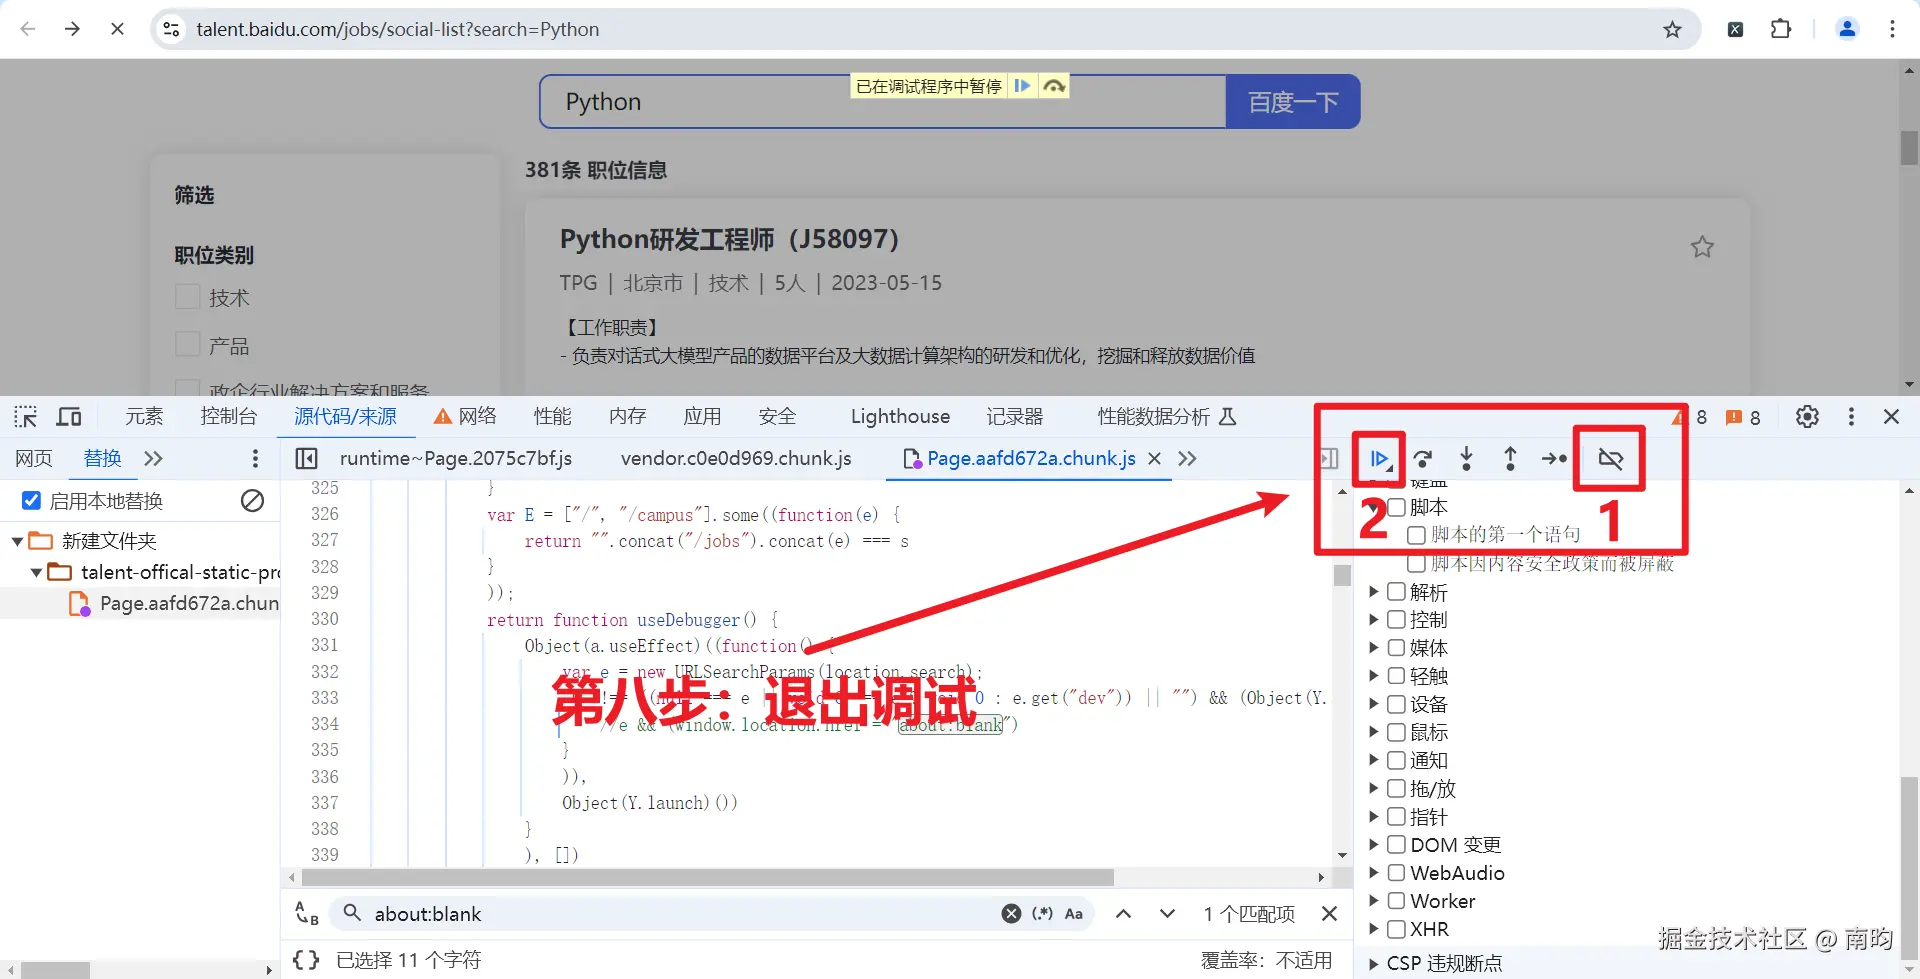The height and width of the screenshot is (979, 1920).
Task: Select the pretty-print format icon in source panel
Action: (x=305, y=959)
